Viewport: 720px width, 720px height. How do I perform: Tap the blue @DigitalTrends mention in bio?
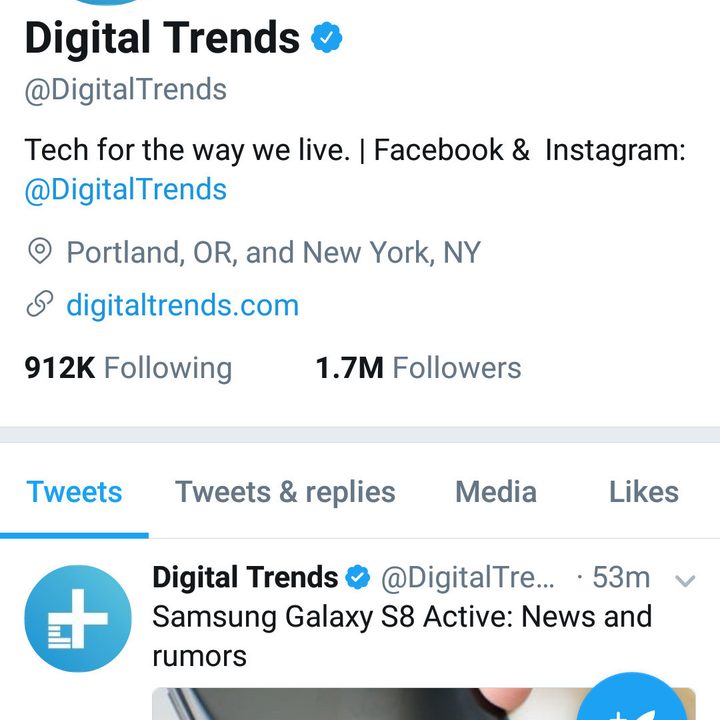pos(126,189)
